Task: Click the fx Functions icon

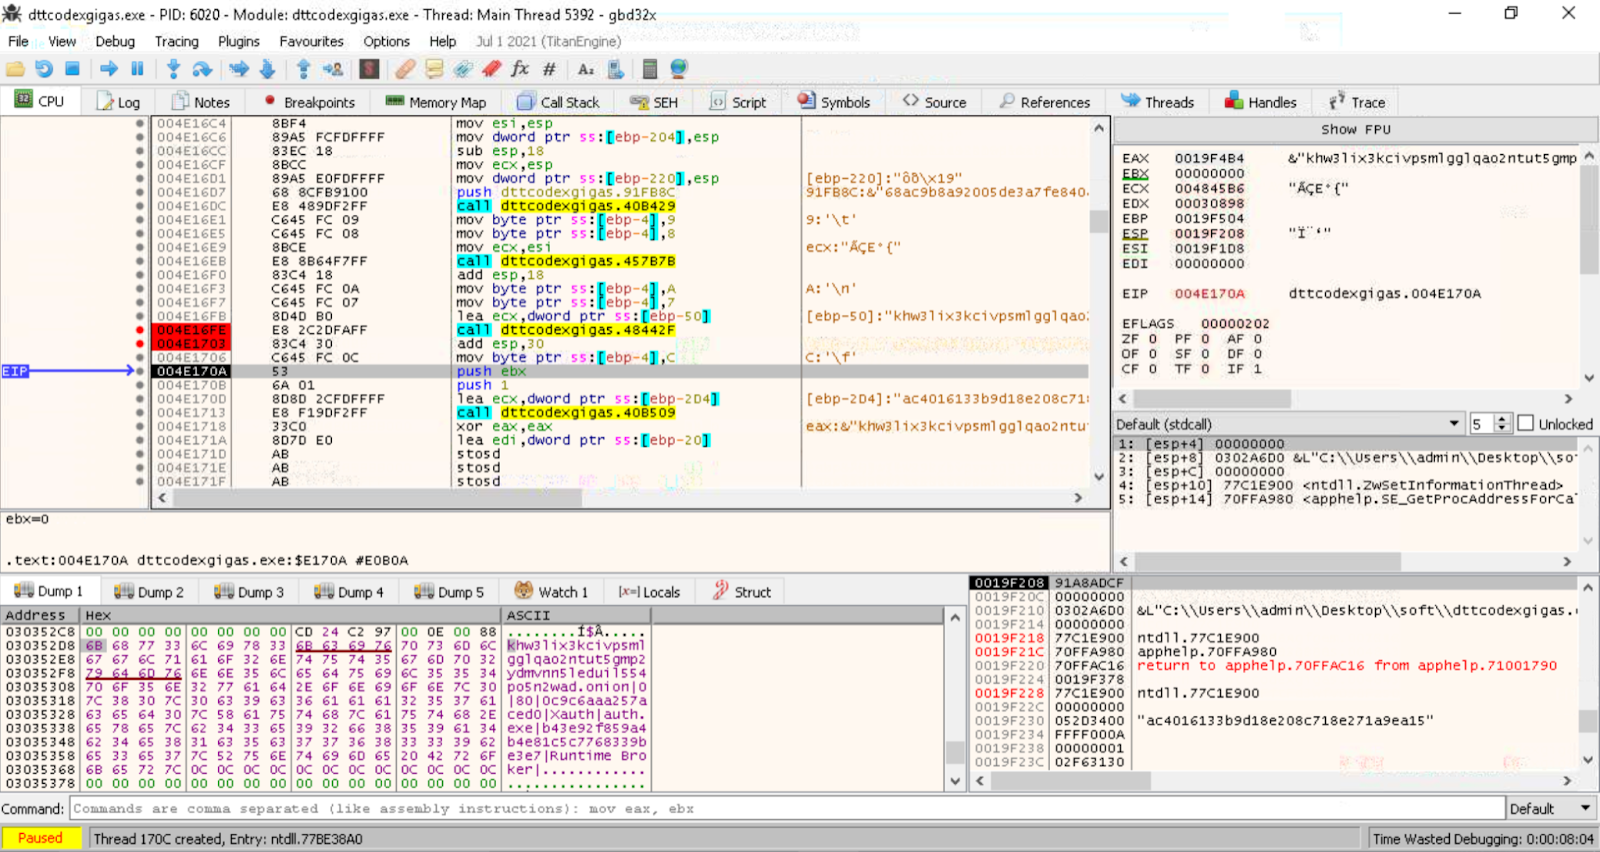Action: 519,69
